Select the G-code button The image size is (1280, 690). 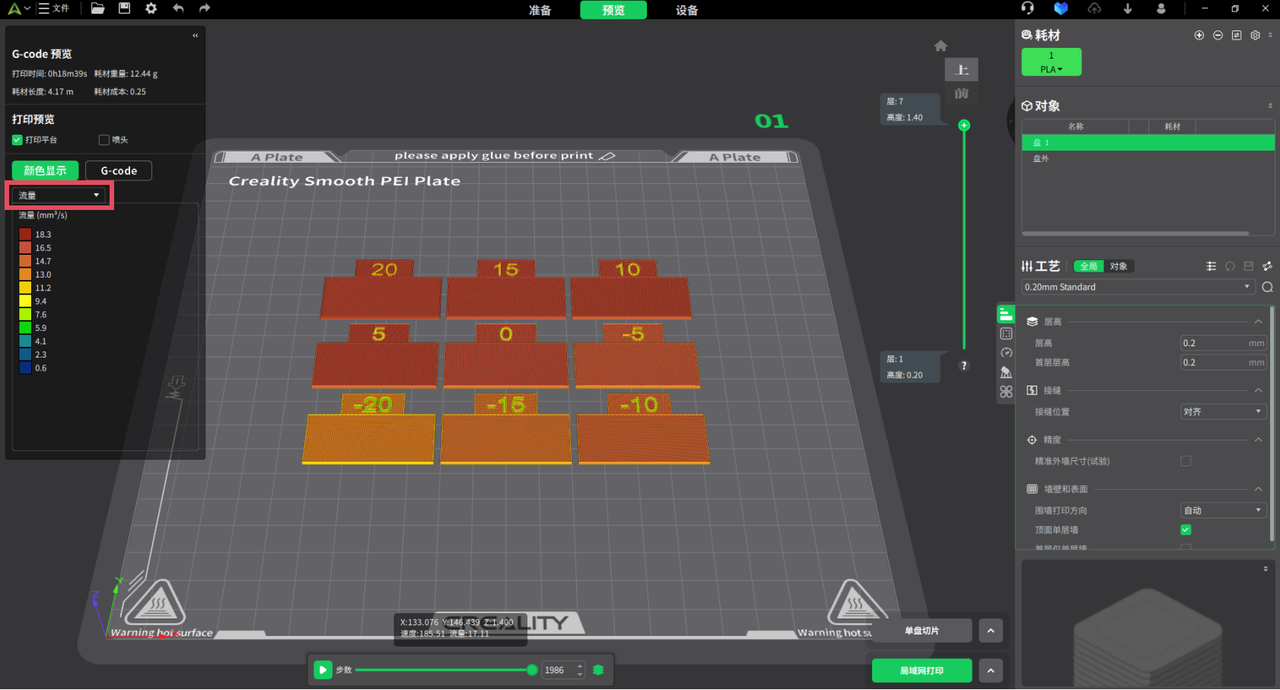(118, 170)
